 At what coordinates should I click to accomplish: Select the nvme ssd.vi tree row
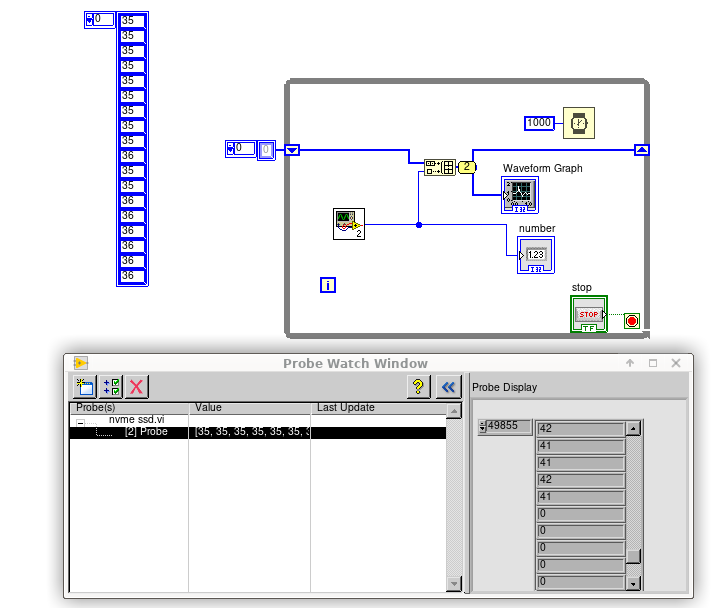(258, 420)
